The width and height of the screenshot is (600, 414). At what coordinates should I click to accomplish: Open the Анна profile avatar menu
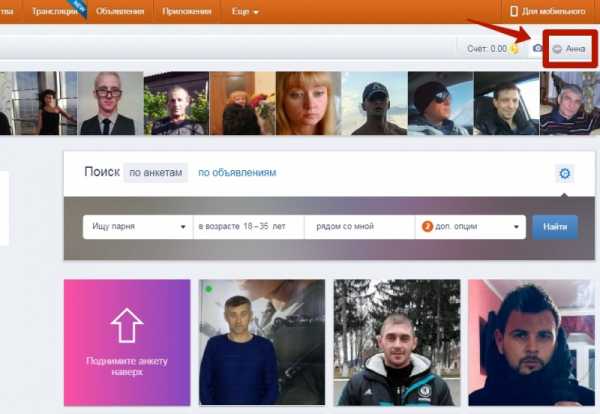point(570,49)
